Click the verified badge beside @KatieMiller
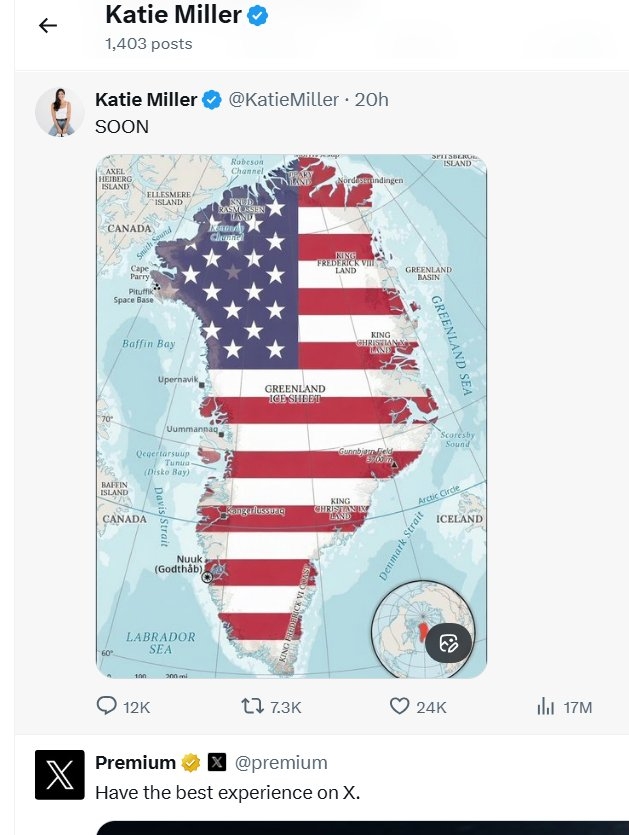Screen dimensions: 629x835 212,99
